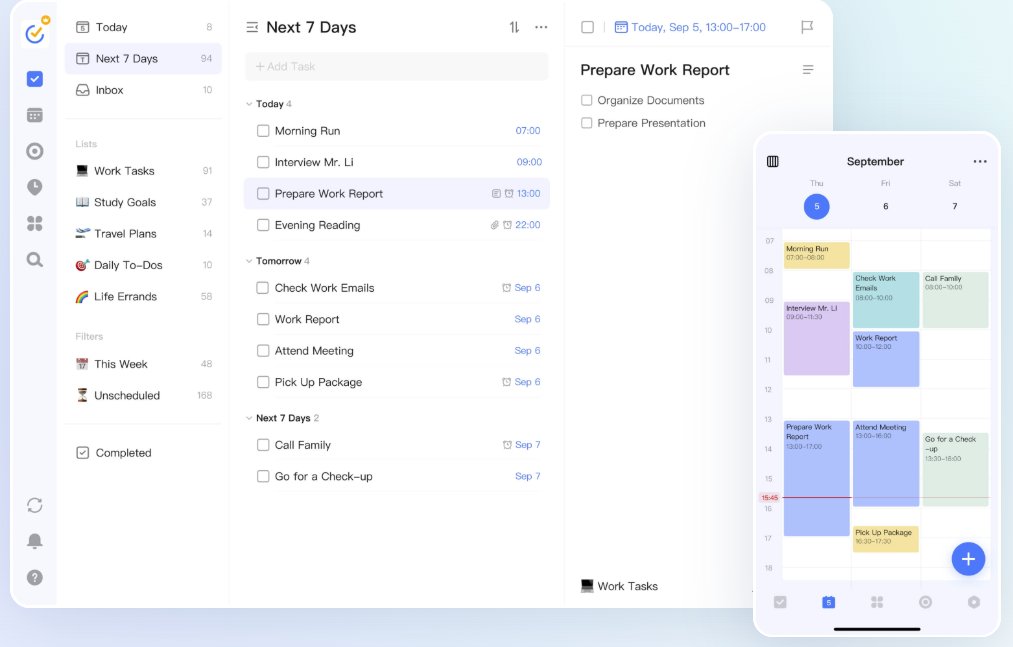Open the Daily To-Dos list
Screen dimensions: 1013x647
143,265
